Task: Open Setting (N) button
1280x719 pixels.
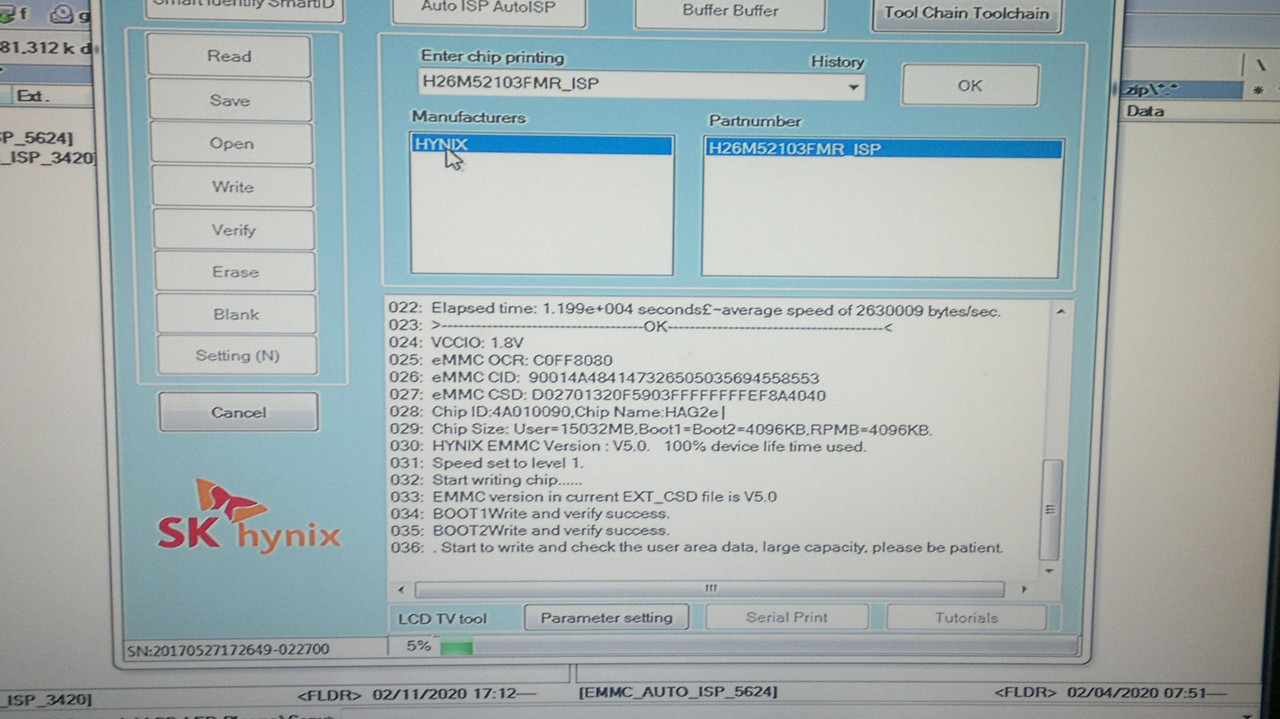Action: point(237,355)
